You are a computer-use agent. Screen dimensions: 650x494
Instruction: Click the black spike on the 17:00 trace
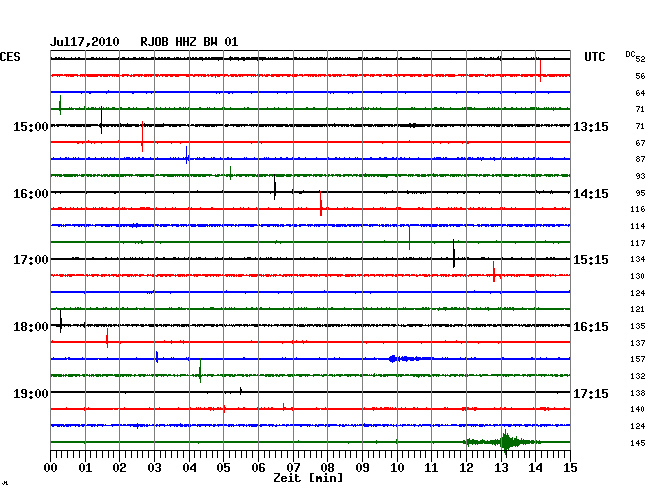(454, 254)
